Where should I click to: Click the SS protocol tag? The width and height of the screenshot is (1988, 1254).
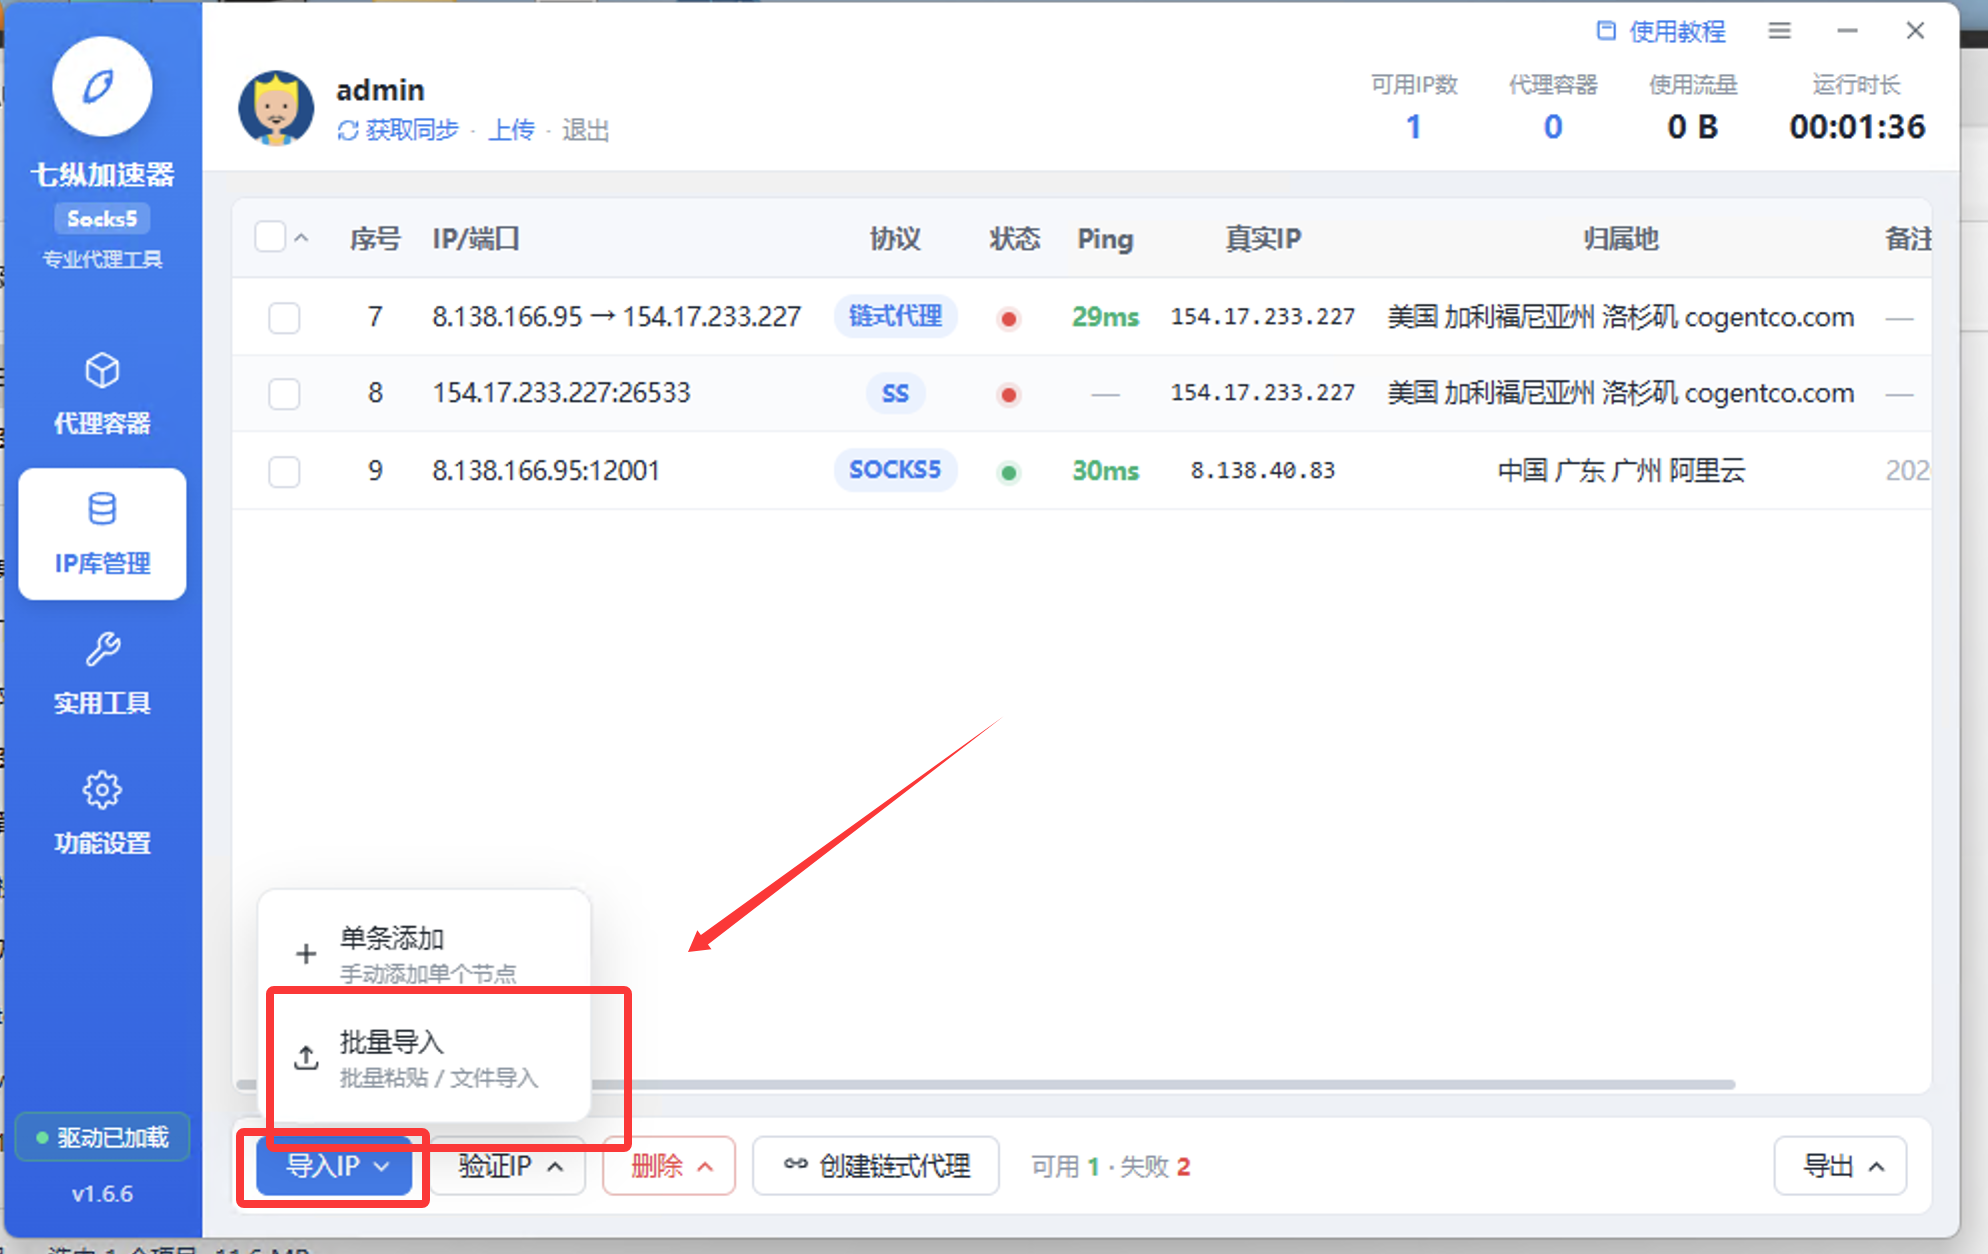pos(895,393)
